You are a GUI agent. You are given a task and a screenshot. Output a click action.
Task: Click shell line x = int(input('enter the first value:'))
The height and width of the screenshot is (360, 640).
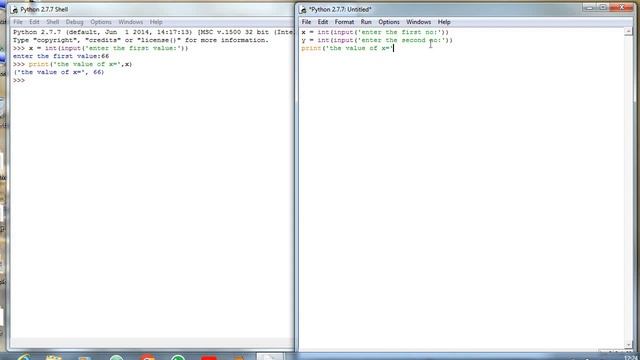pyautogui.click(x=100, y=48)
